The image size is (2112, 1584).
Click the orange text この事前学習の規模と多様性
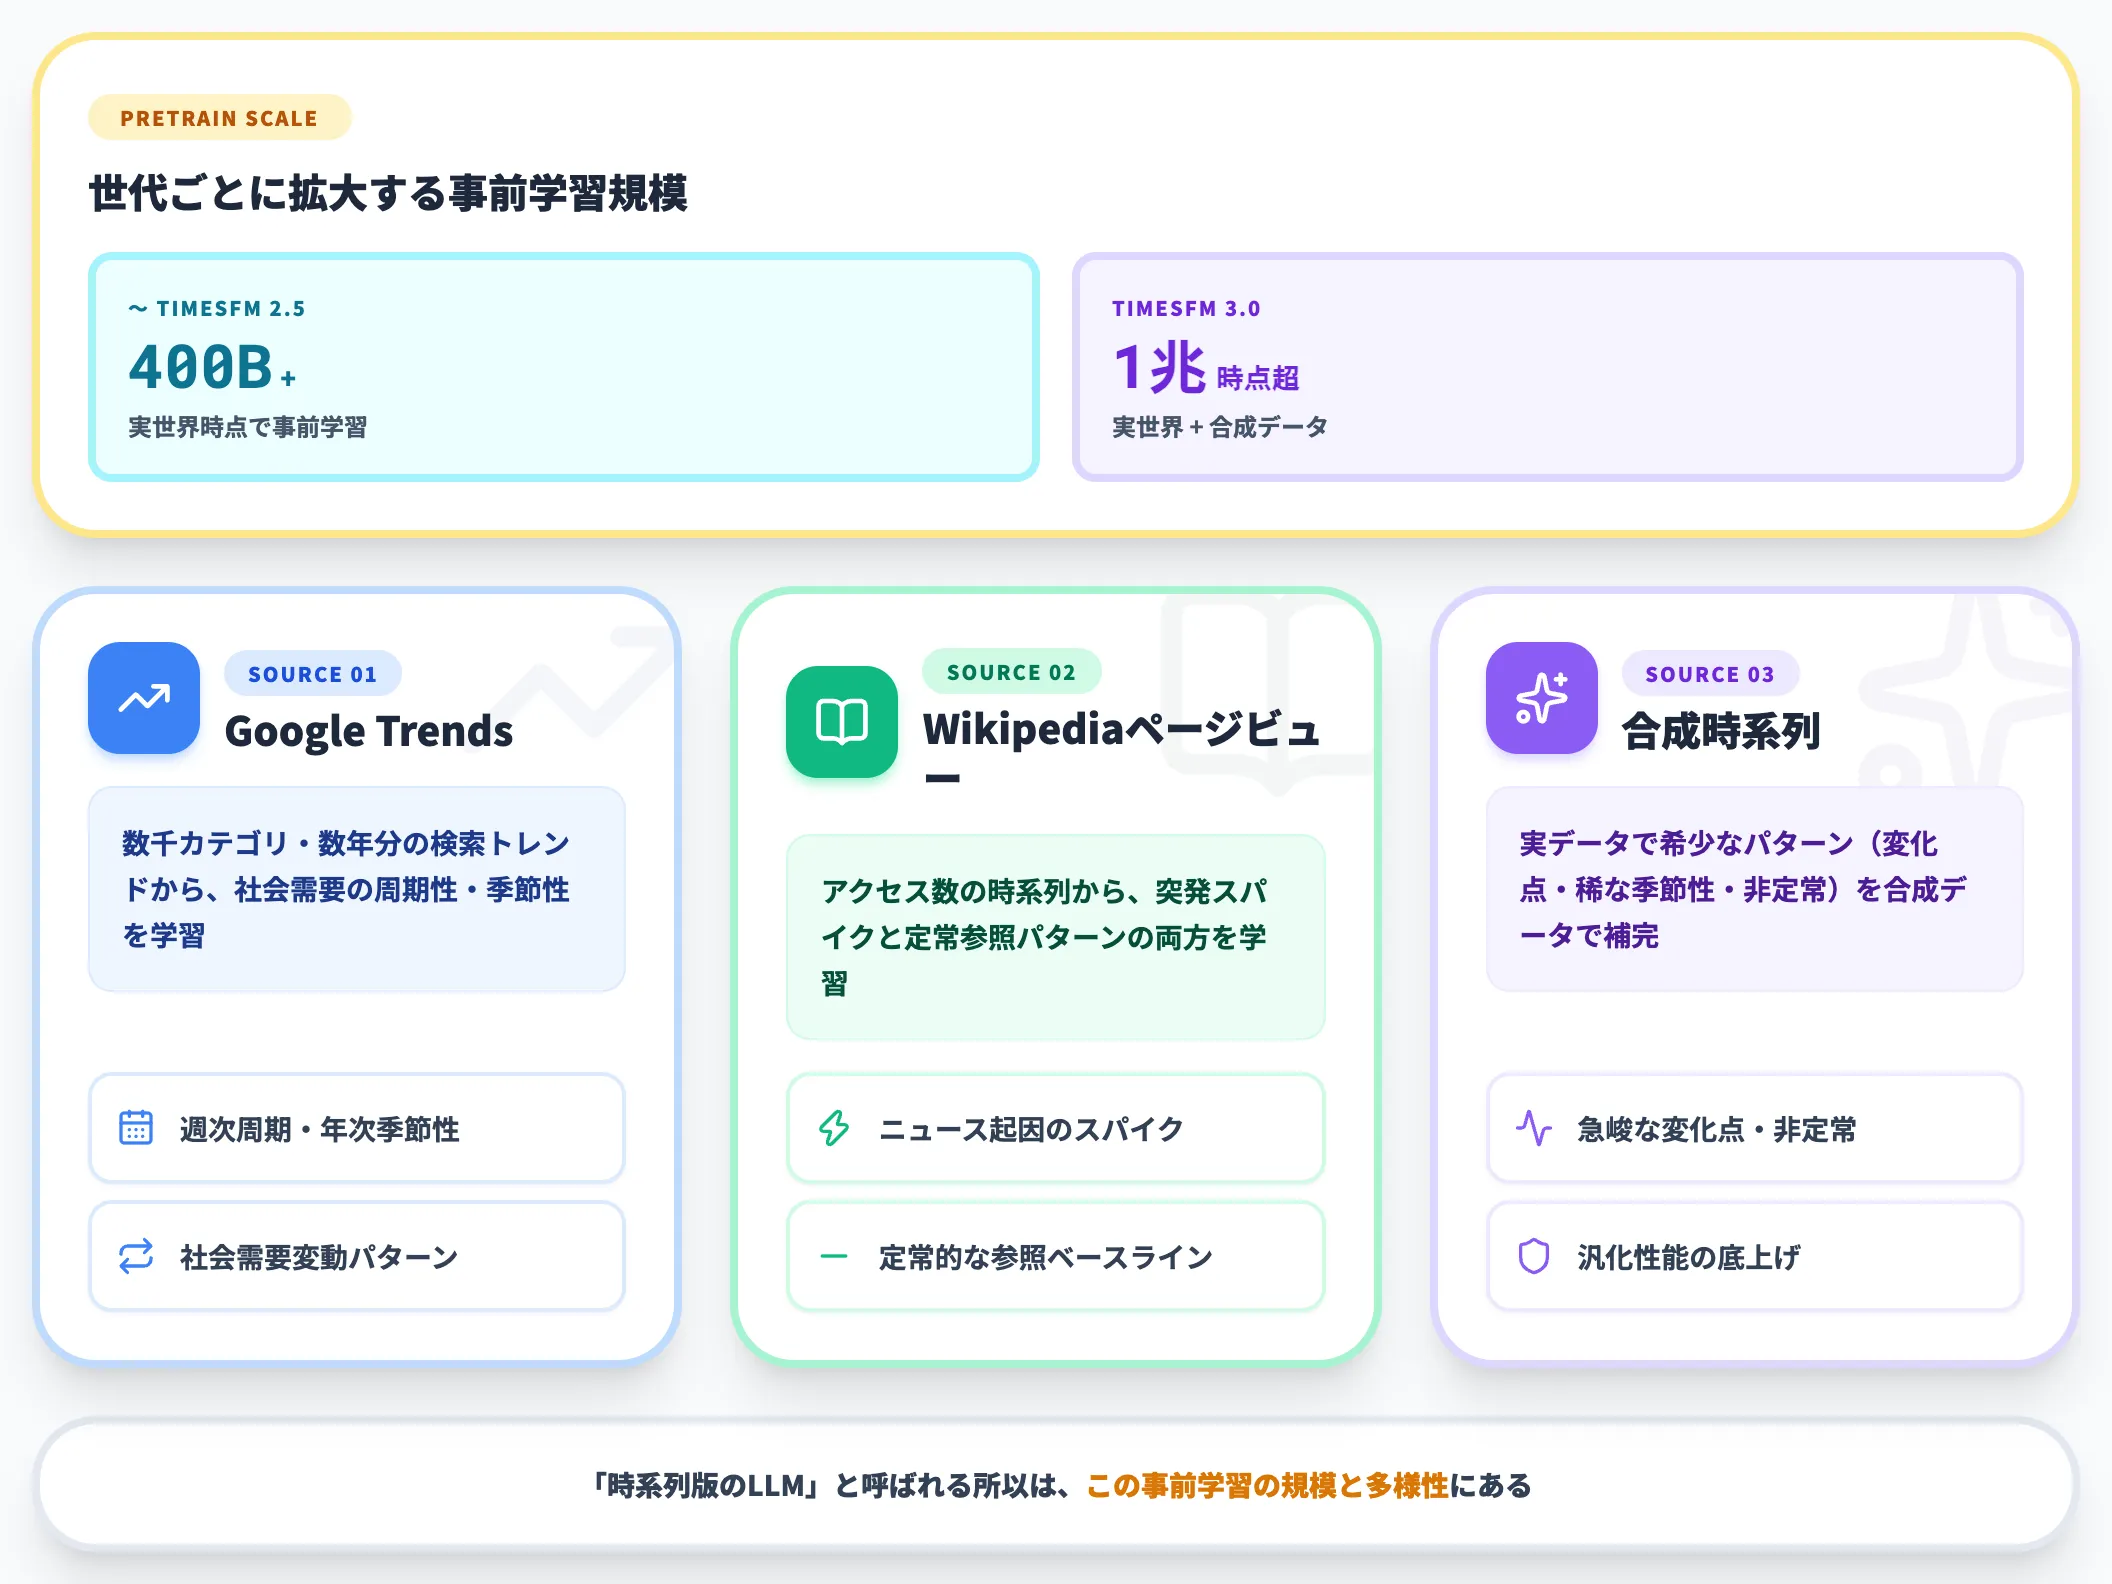(1267, 1486)
